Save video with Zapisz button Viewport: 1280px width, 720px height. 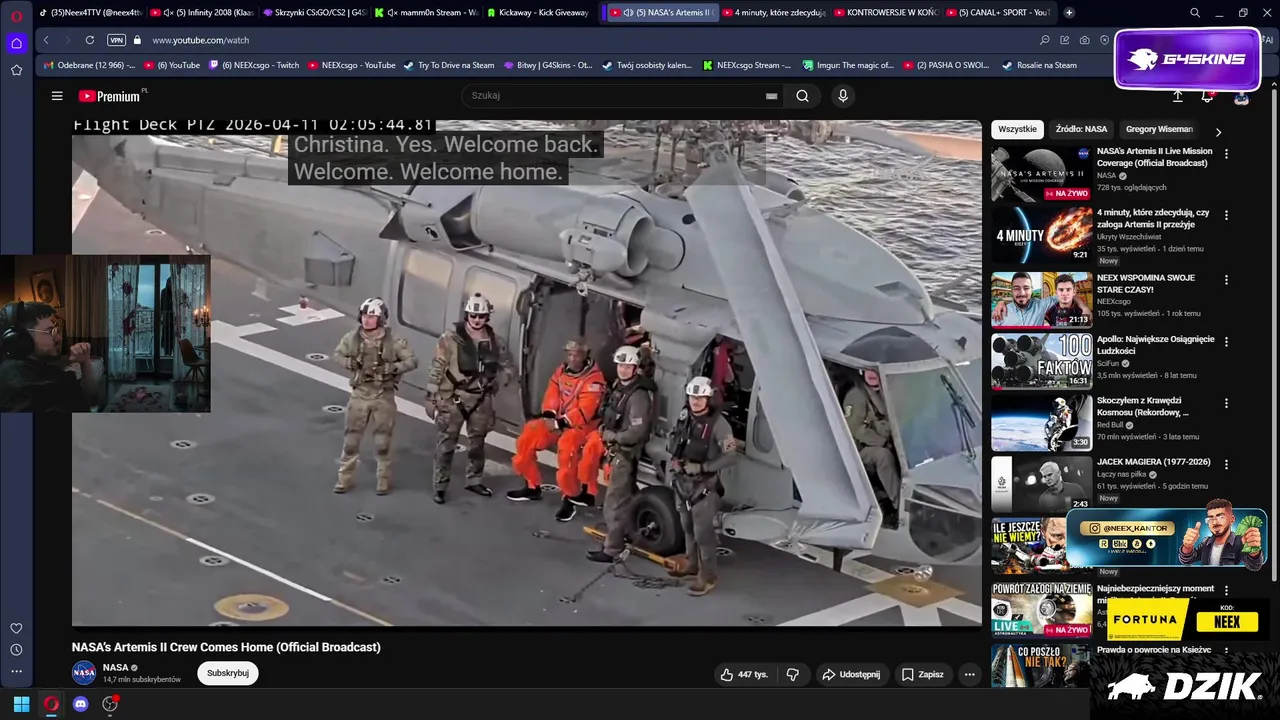coord(922,675)
